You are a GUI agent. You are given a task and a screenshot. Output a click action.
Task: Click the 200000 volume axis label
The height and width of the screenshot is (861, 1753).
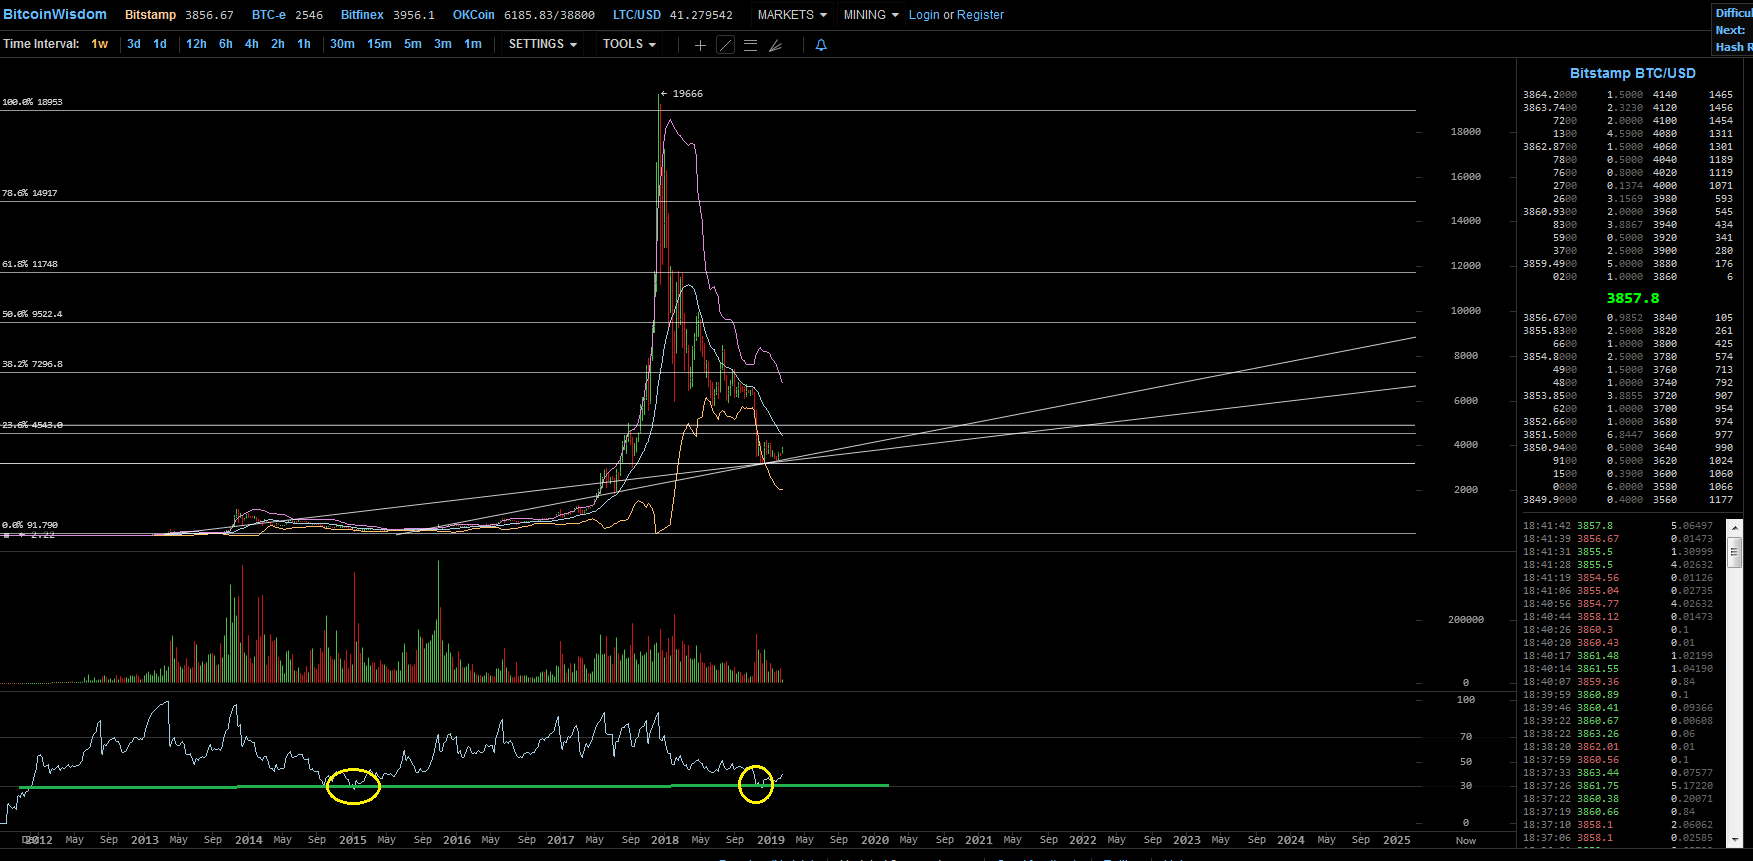point(1466,620)
